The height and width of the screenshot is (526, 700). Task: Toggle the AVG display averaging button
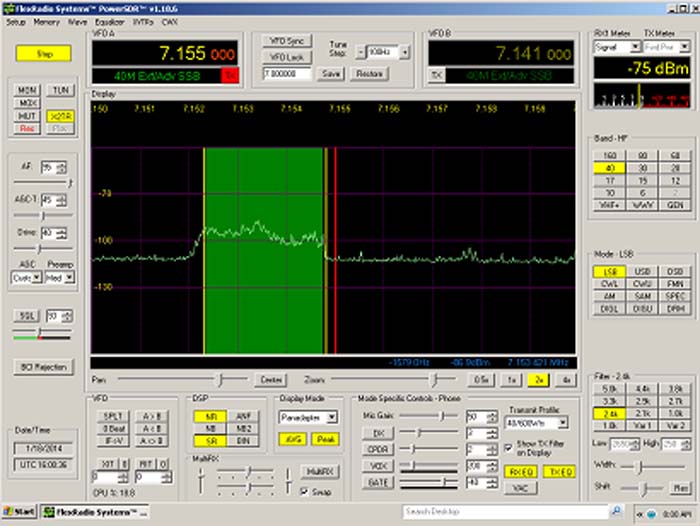coord(292,439)
